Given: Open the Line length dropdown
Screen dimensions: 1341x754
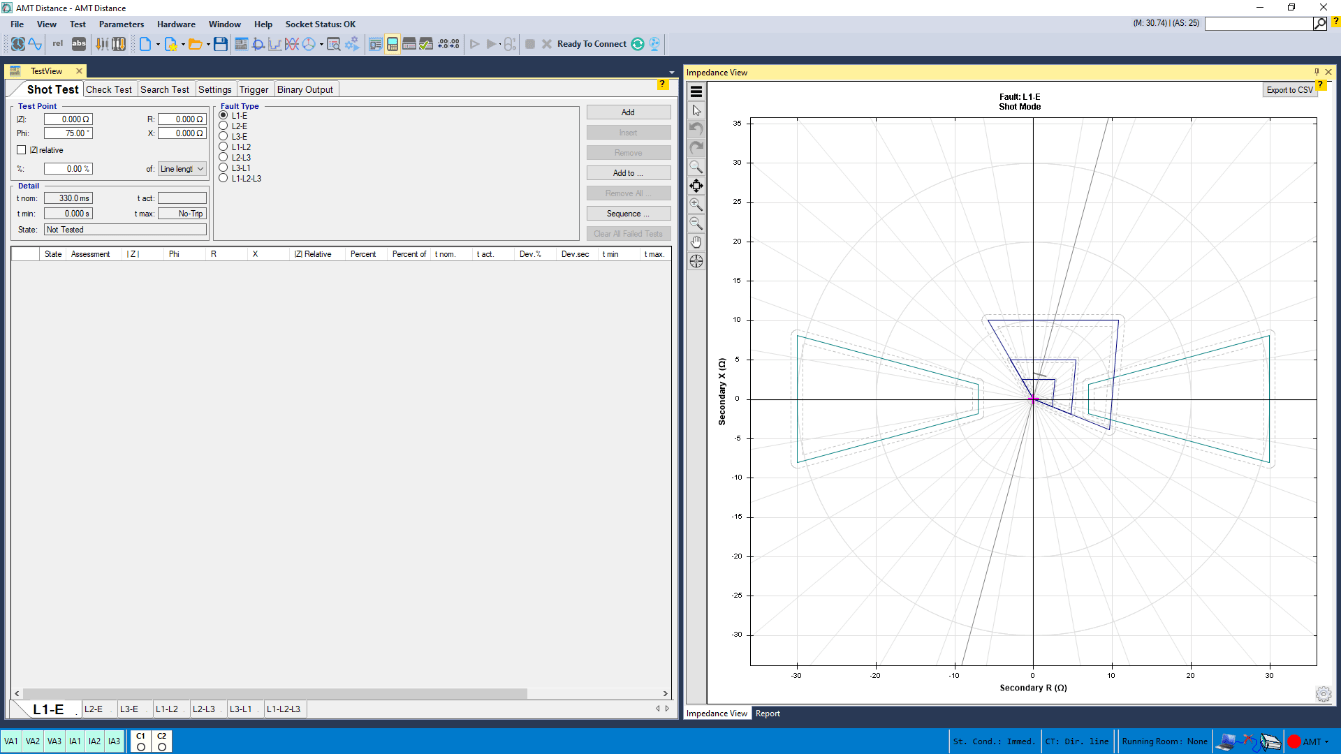Looking at the screenshot, I should tap(183, 169).
